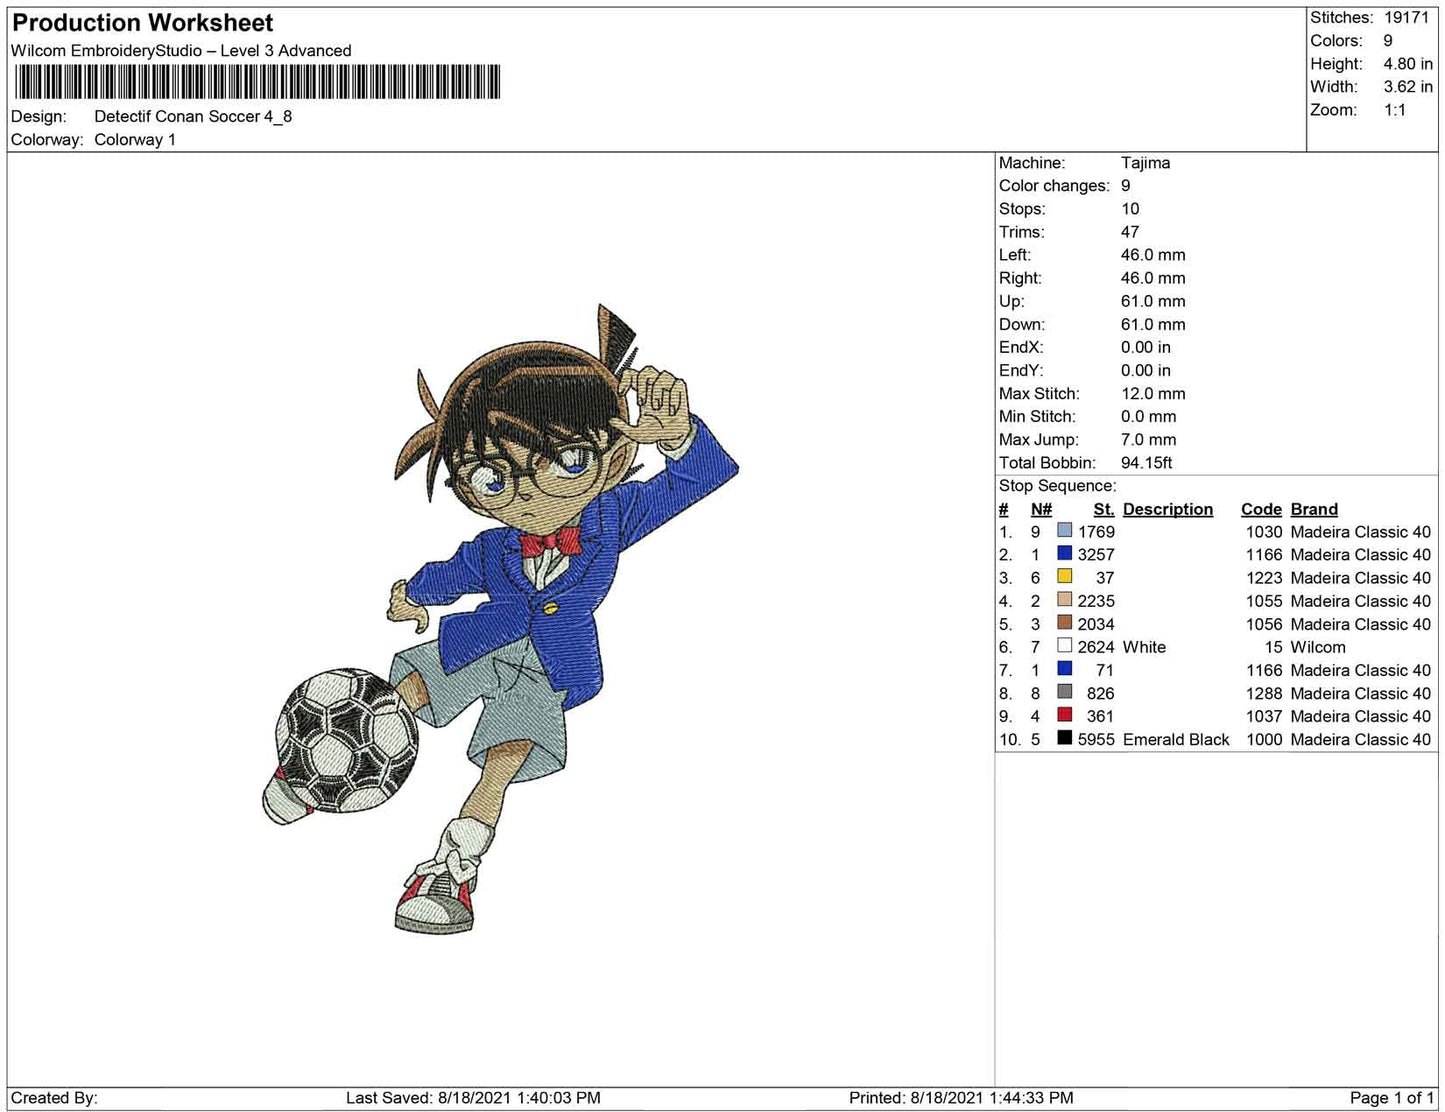Screen dimensions: 1445x1112
Task: Select the Last Saved timestamp
Action: point(473,1098)
